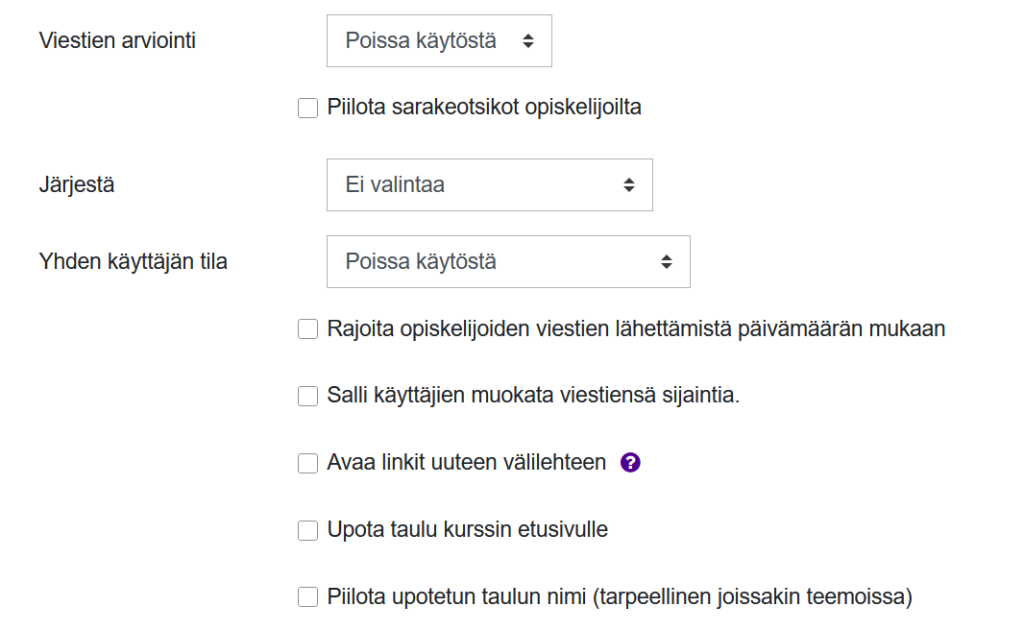Viewport: 1024px width, 631px height.
Task: Click the text Avaa linkit uuteen välilehteen
Action: click(466, 462)
